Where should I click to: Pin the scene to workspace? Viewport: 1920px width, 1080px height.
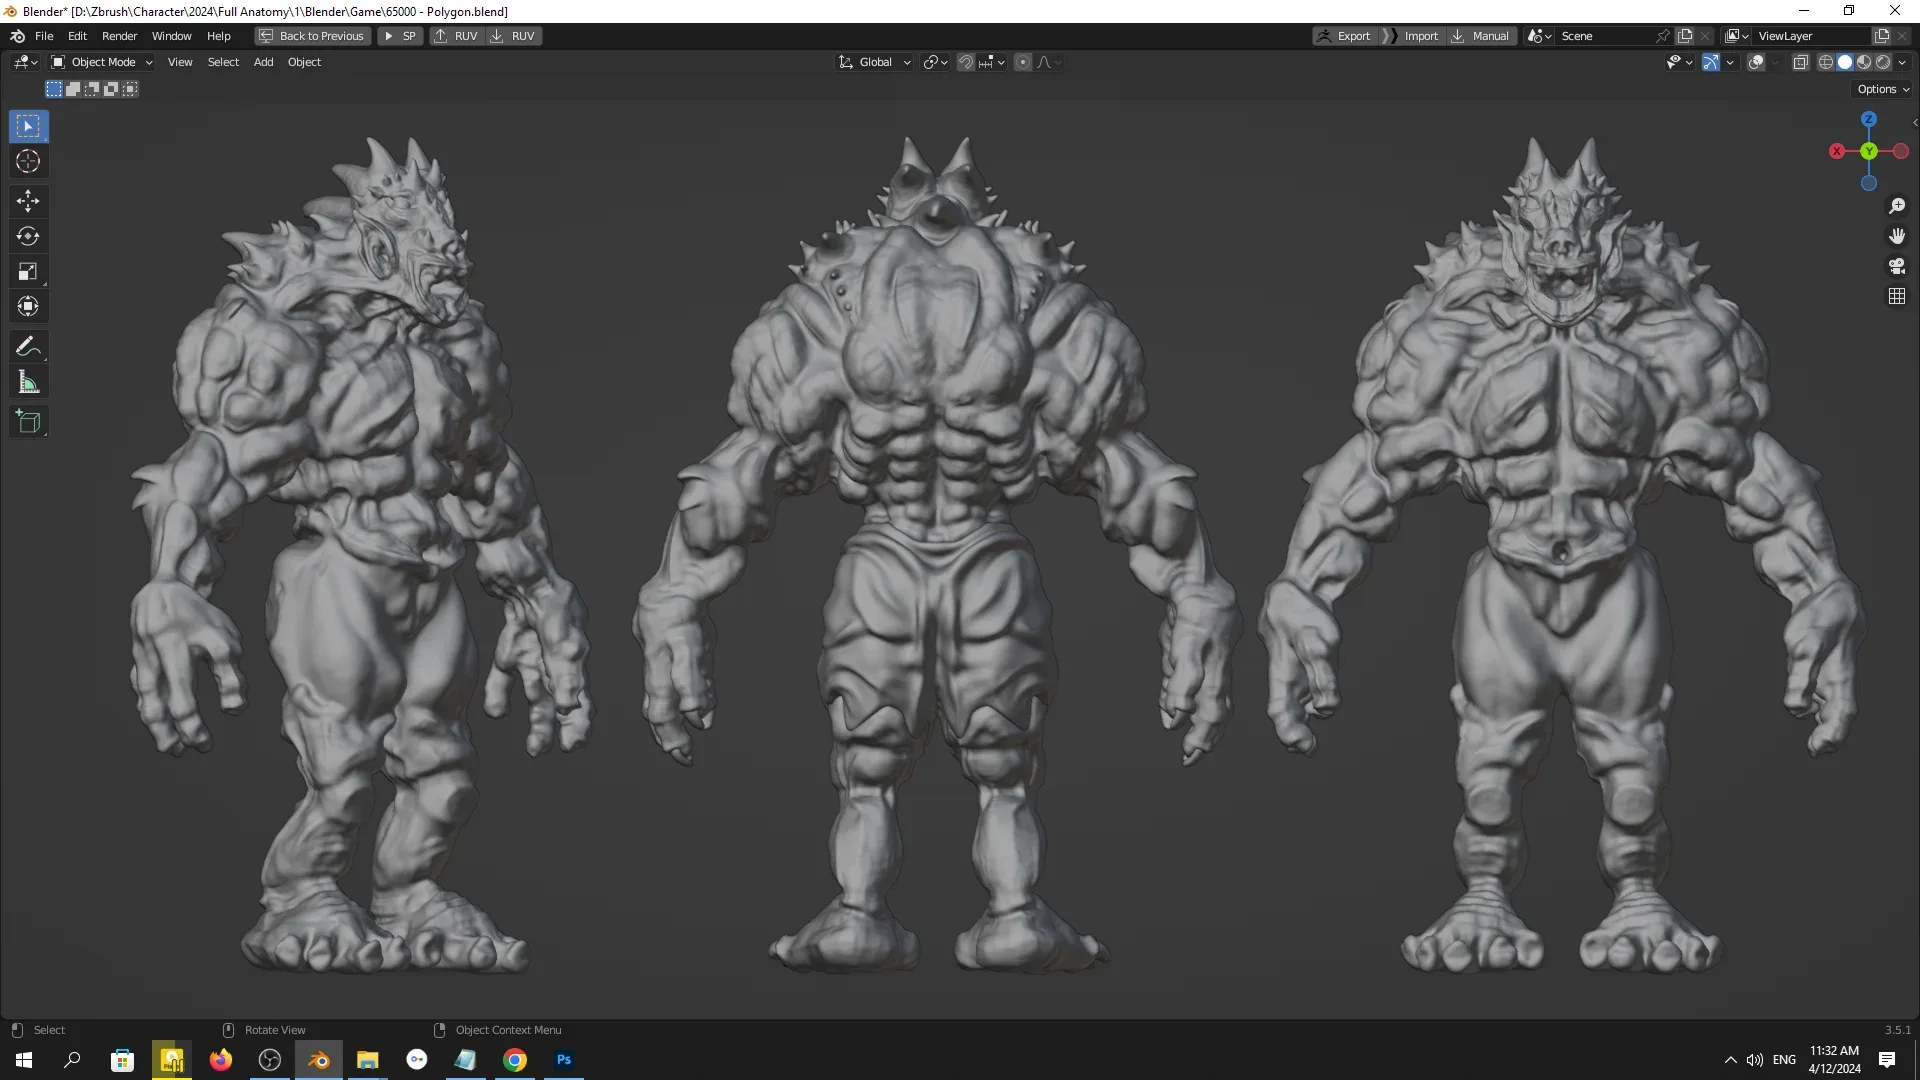click(x=1663, y=36)
